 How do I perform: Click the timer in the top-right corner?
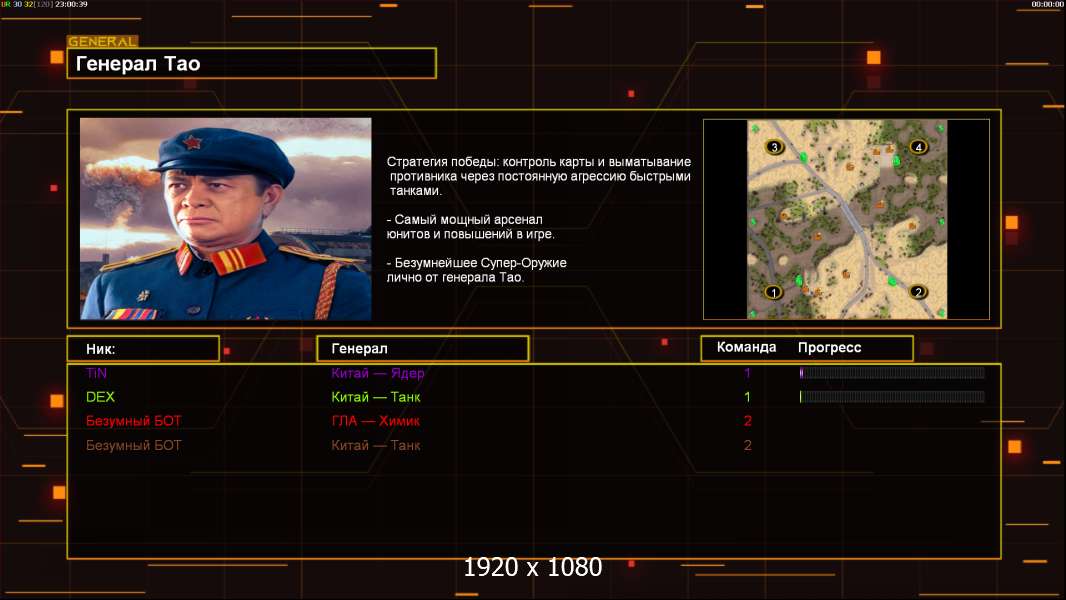tap(1047, 4)
